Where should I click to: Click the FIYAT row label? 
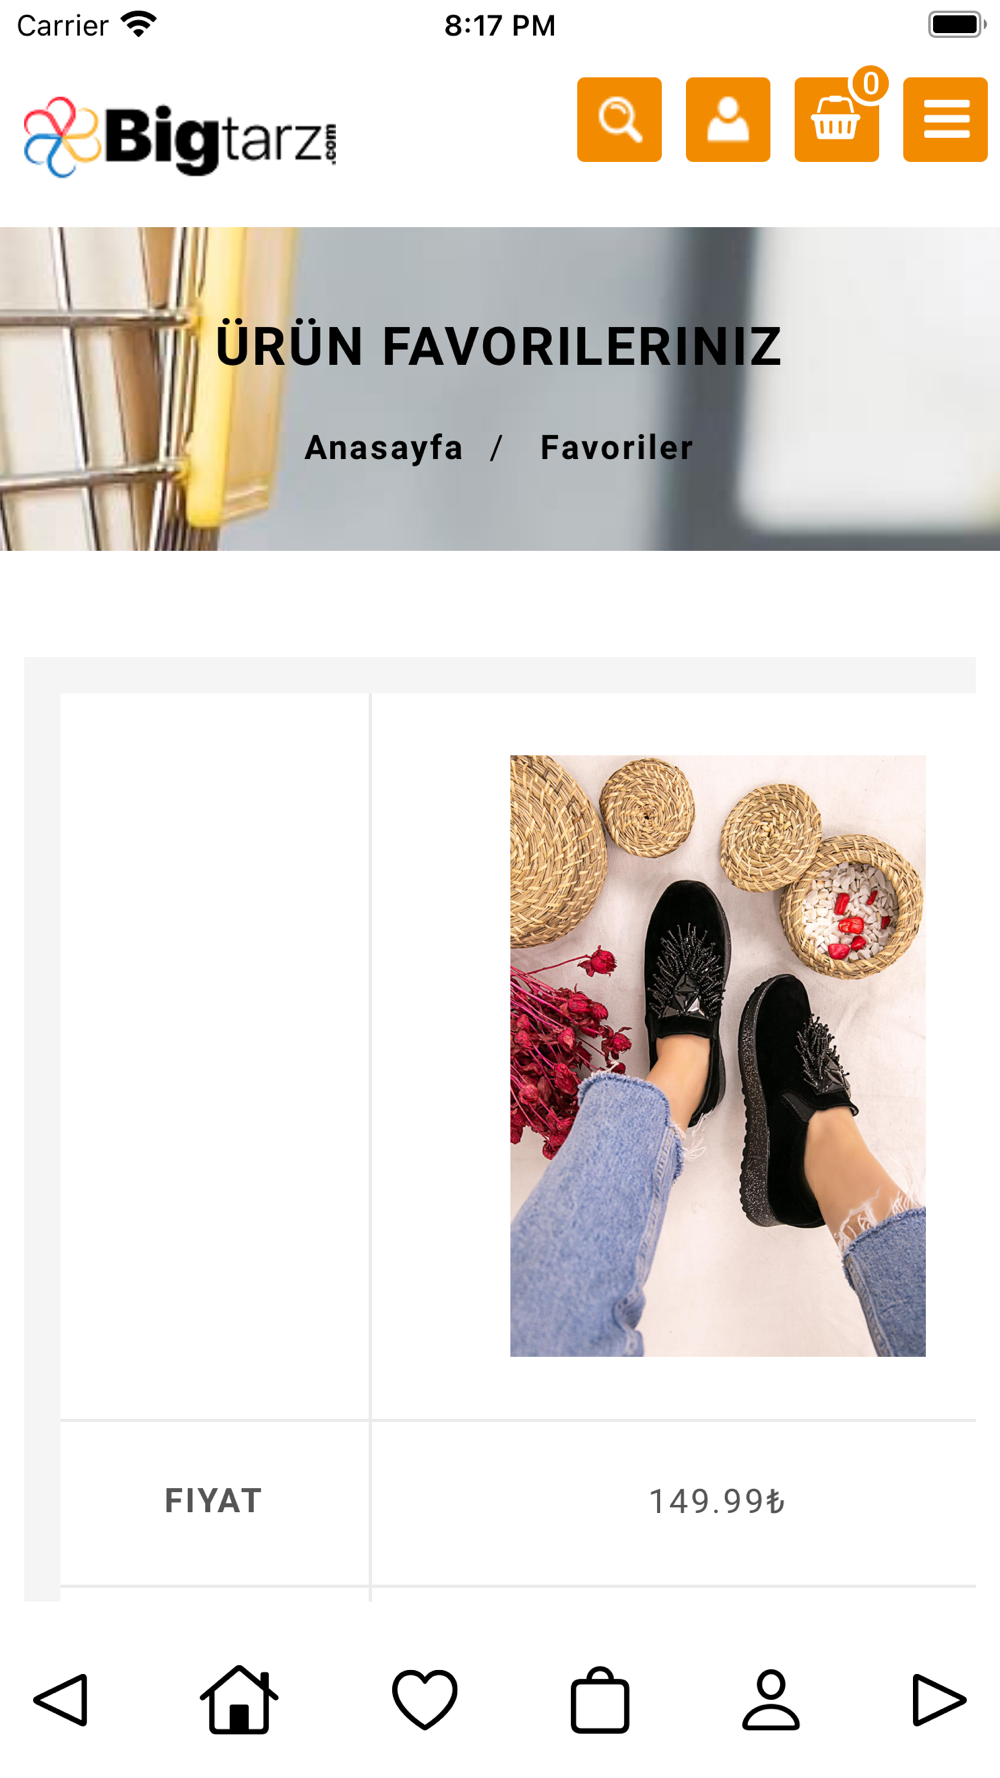tap(213, 1501)
